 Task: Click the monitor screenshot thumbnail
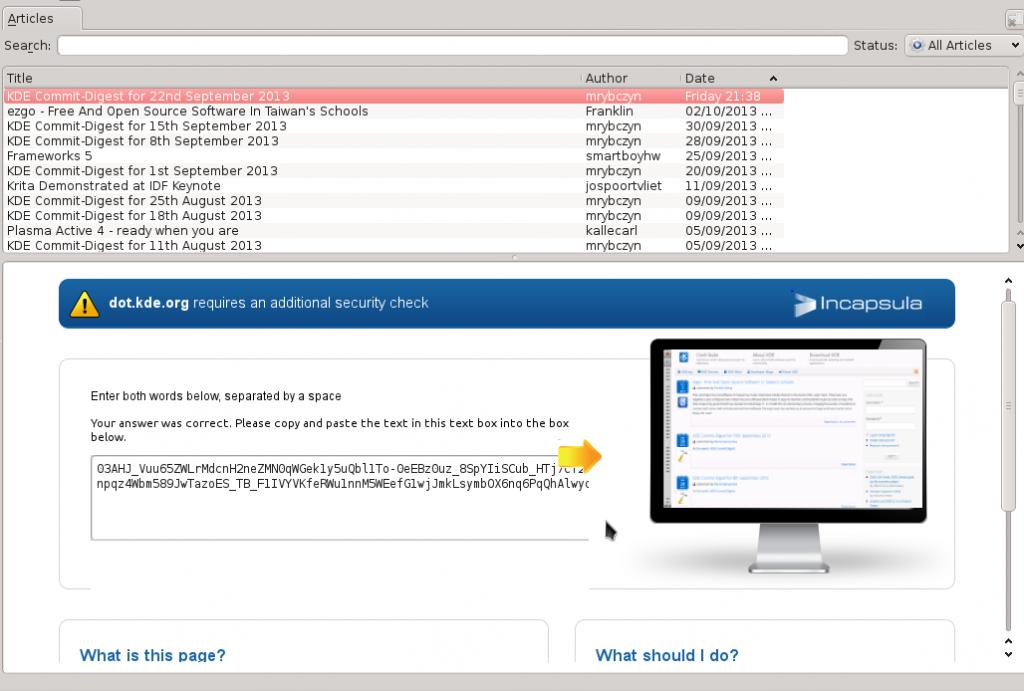787,430
